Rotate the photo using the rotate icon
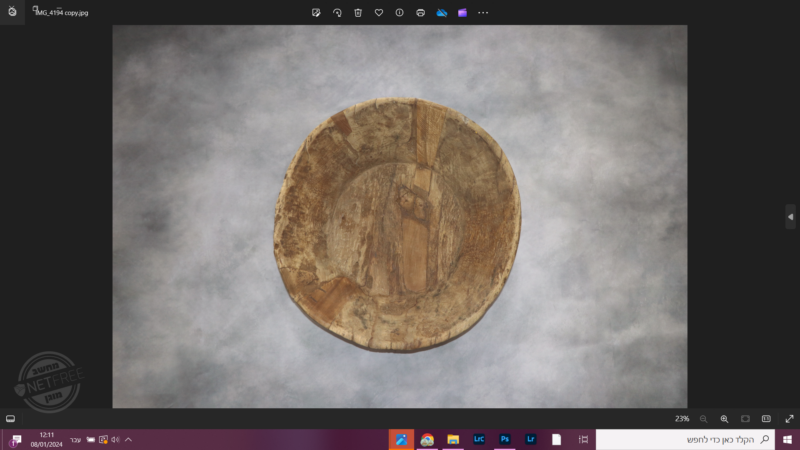This screenshot has height=450, width=800. pyautogui.click(x=337, y=13)
